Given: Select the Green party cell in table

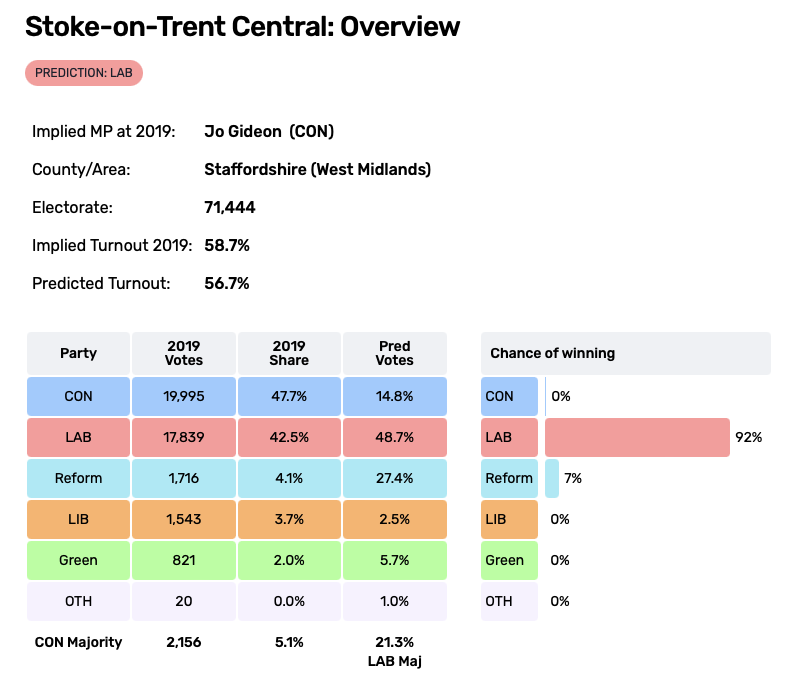Looking at the screenshot, I should [78, 560].
